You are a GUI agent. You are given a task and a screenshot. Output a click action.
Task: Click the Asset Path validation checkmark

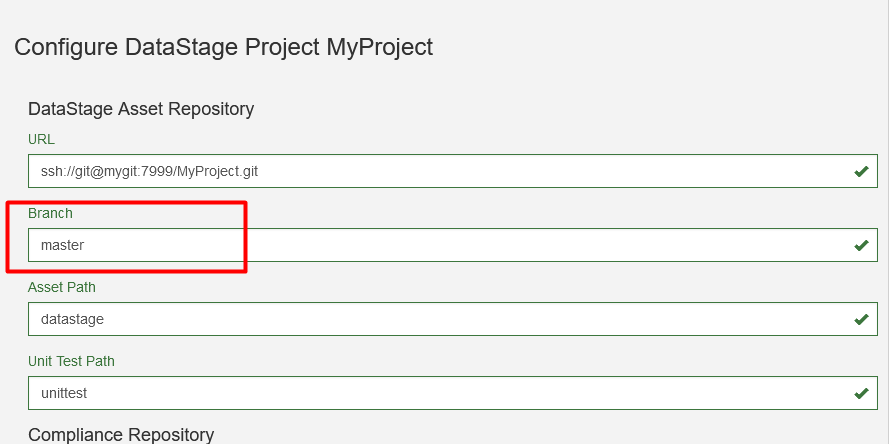click(860, 320)
